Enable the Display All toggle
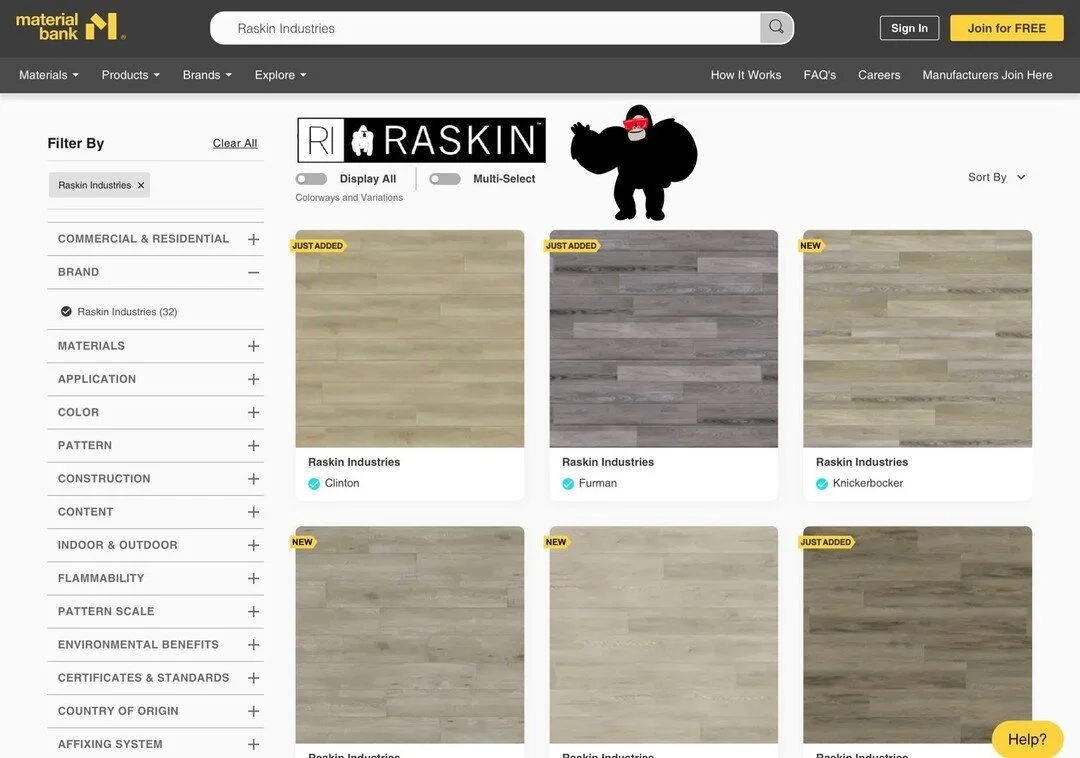This screenshot has height=758, width=1080. pyautogui.click(x=311, y=178)
